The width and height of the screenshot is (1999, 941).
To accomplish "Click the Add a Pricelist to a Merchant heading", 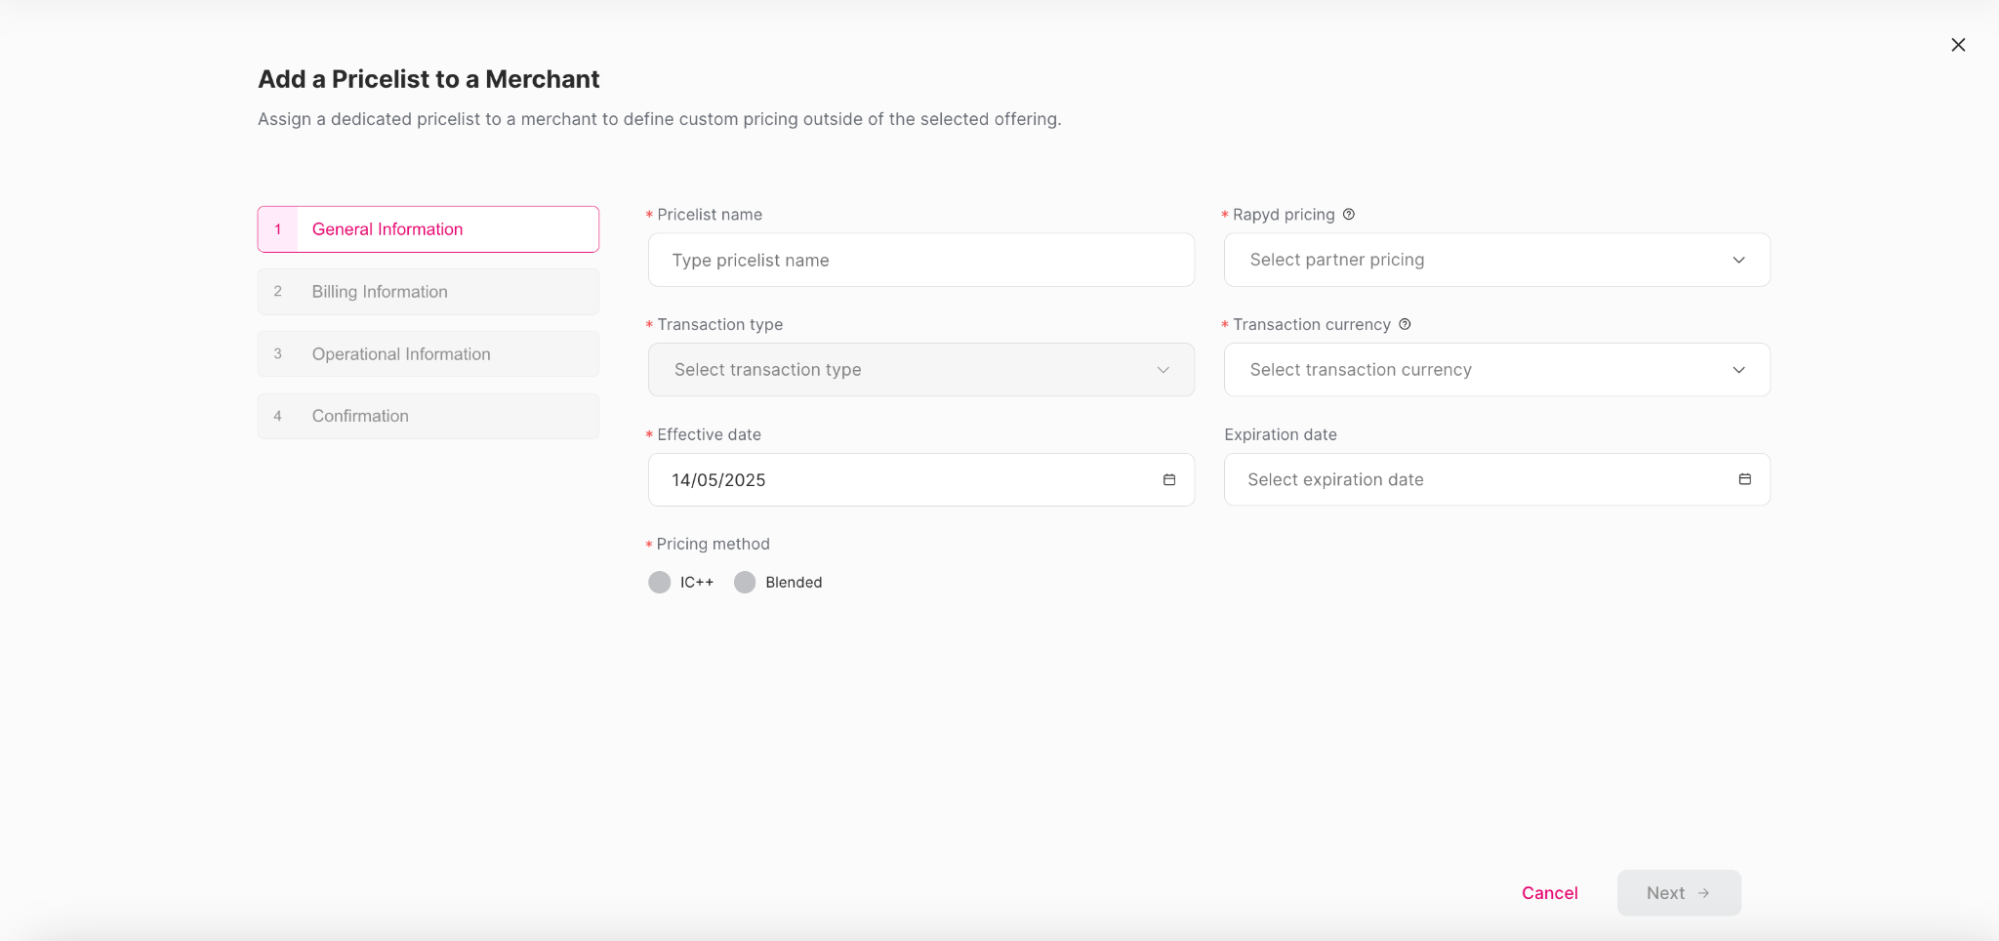I will (x=428, y=79).
